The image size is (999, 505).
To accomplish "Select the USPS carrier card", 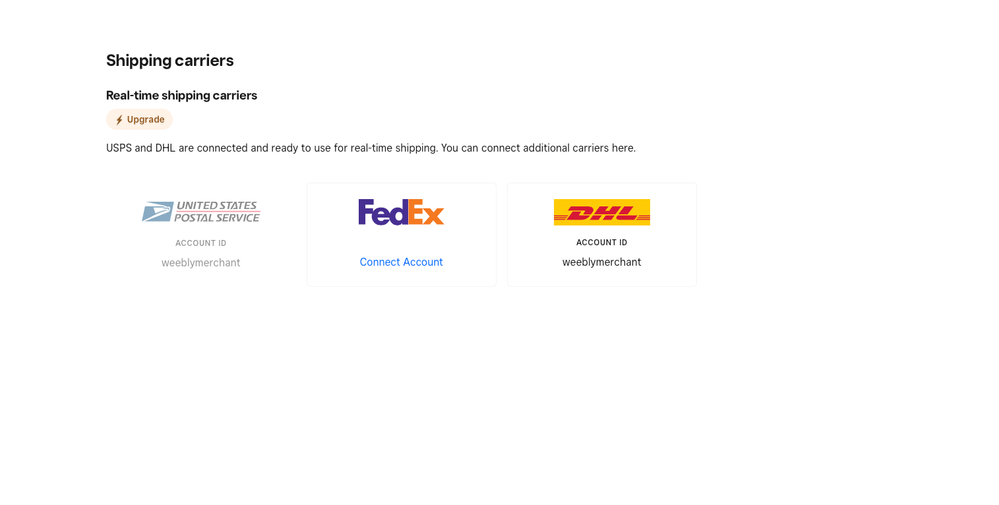I will tap(201, 234).
